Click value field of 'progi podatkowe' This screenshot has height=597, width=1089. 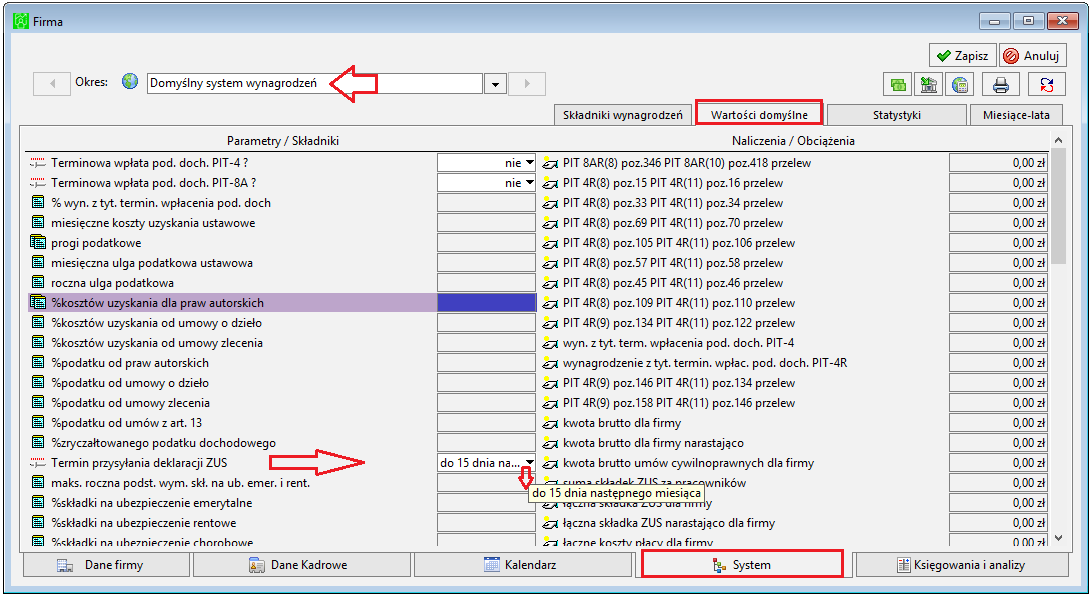[487, 243]
